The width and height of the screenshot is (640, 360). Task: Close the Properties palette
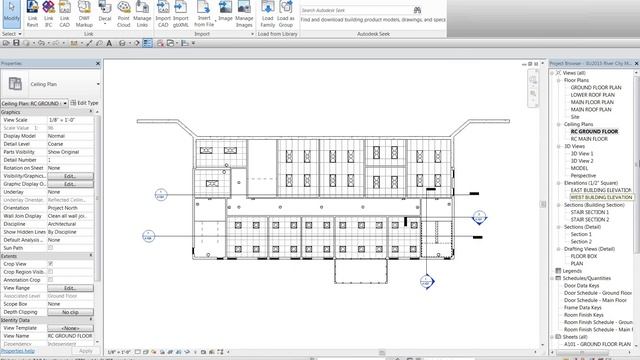98,63
